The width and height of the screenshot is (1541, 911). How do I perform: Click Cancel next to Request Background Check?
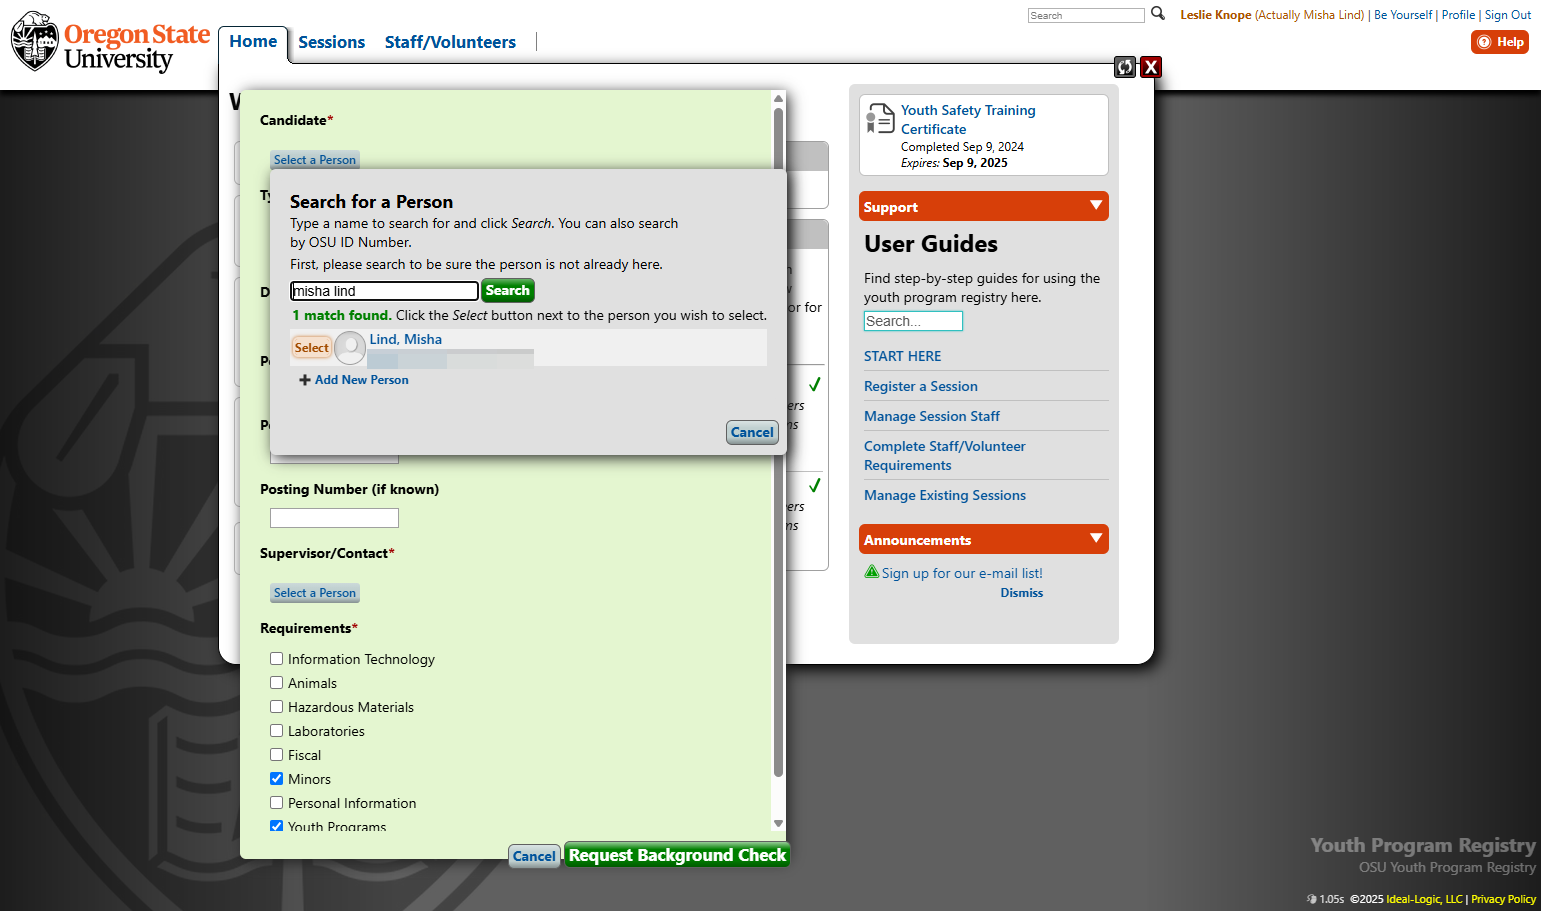(x=534, y=856)
